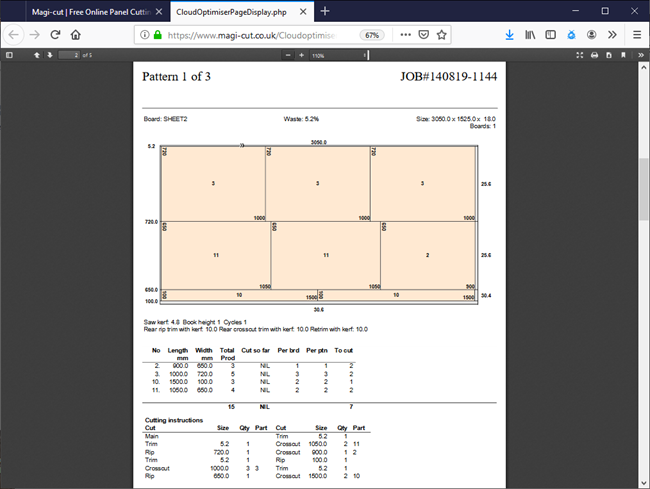Switch PDF to presentation mode

coord(580,55)
